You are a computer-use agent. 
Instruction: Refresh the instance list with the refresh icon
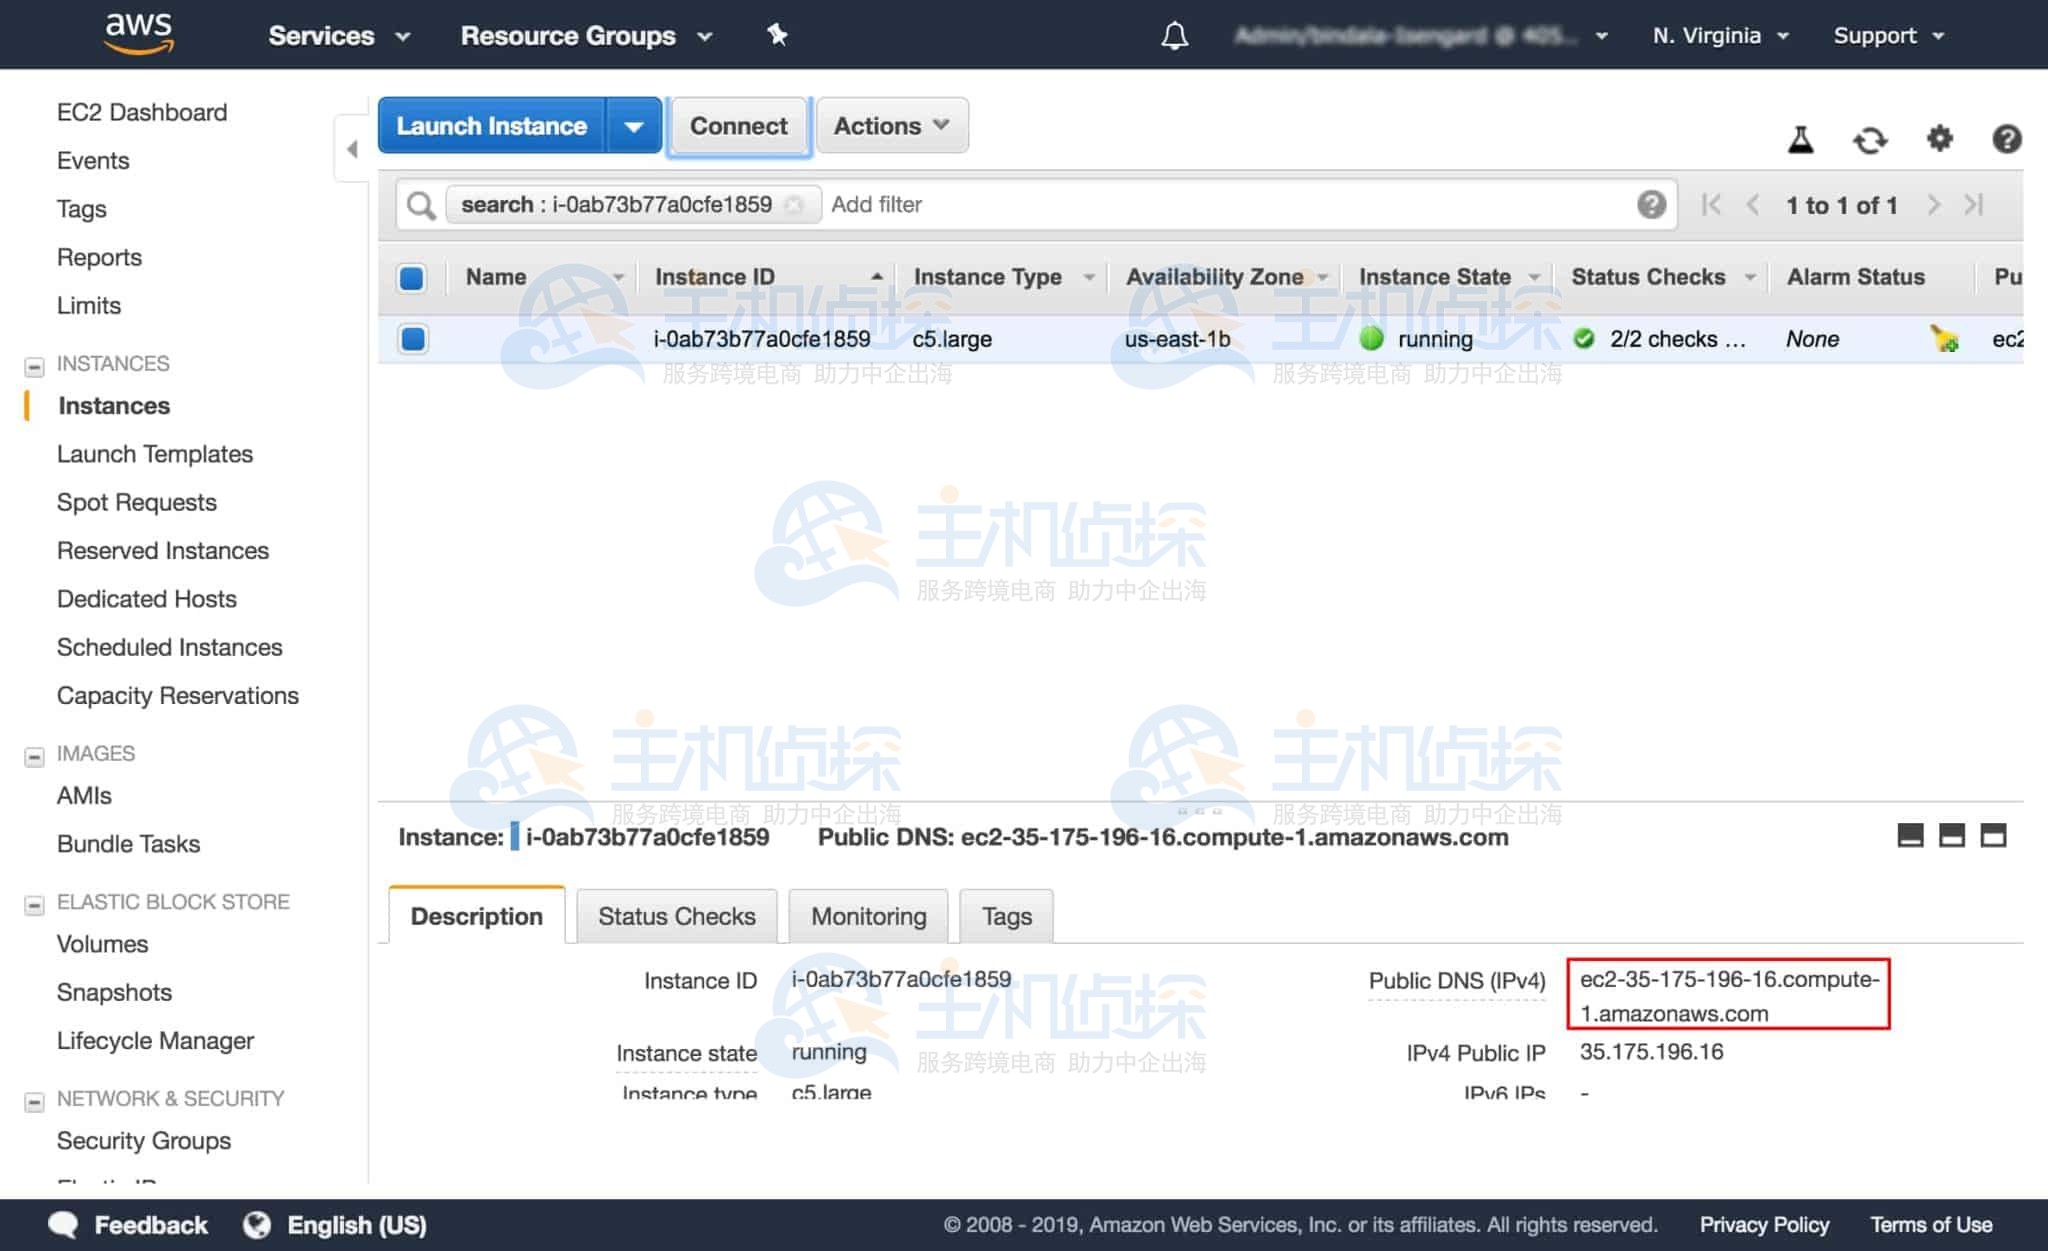(1869, 140)
